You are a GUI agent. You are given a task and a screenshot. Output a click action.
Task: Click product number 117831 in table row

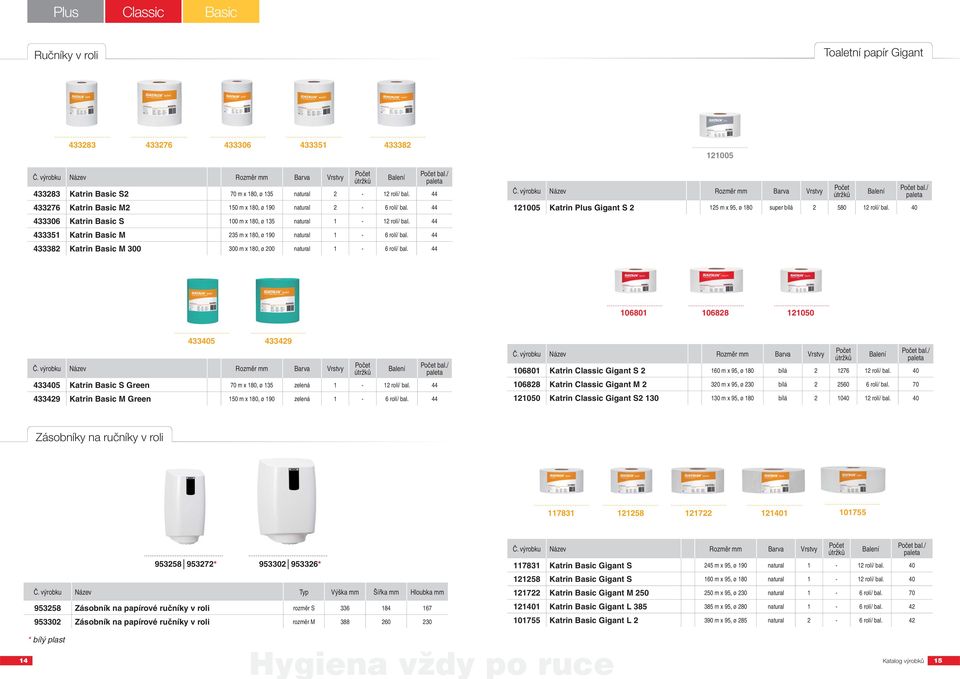point(527,566)
